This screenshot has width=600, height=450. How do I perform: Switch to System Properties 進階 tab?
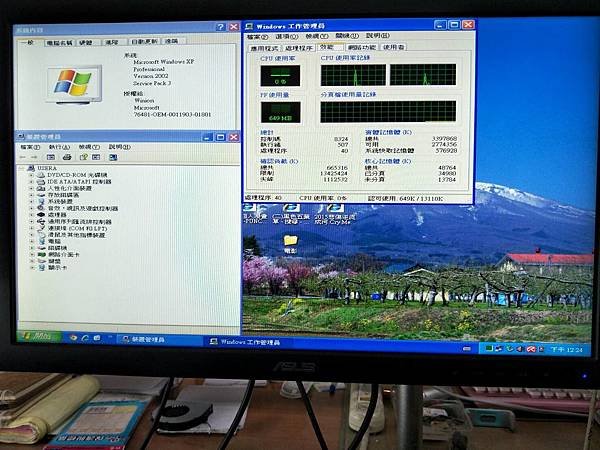click(x=112, y=42)
